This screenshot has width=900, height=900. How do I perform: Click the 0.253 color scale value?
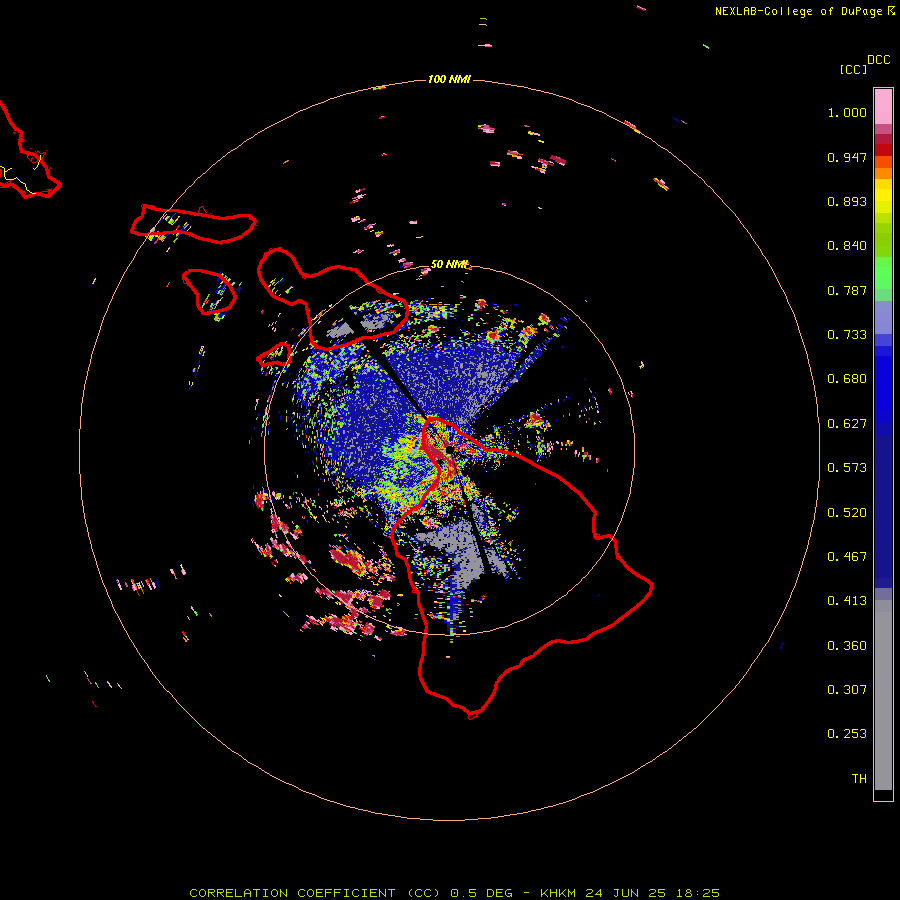click(847, 734)
